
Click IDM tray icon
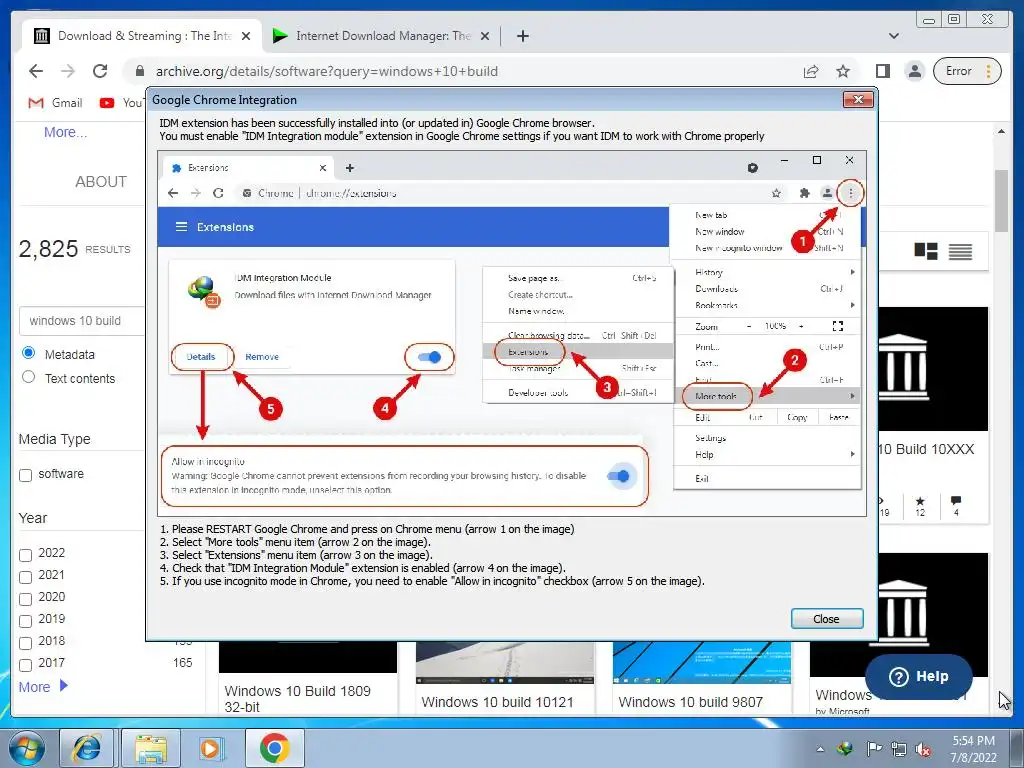point(845,749)
